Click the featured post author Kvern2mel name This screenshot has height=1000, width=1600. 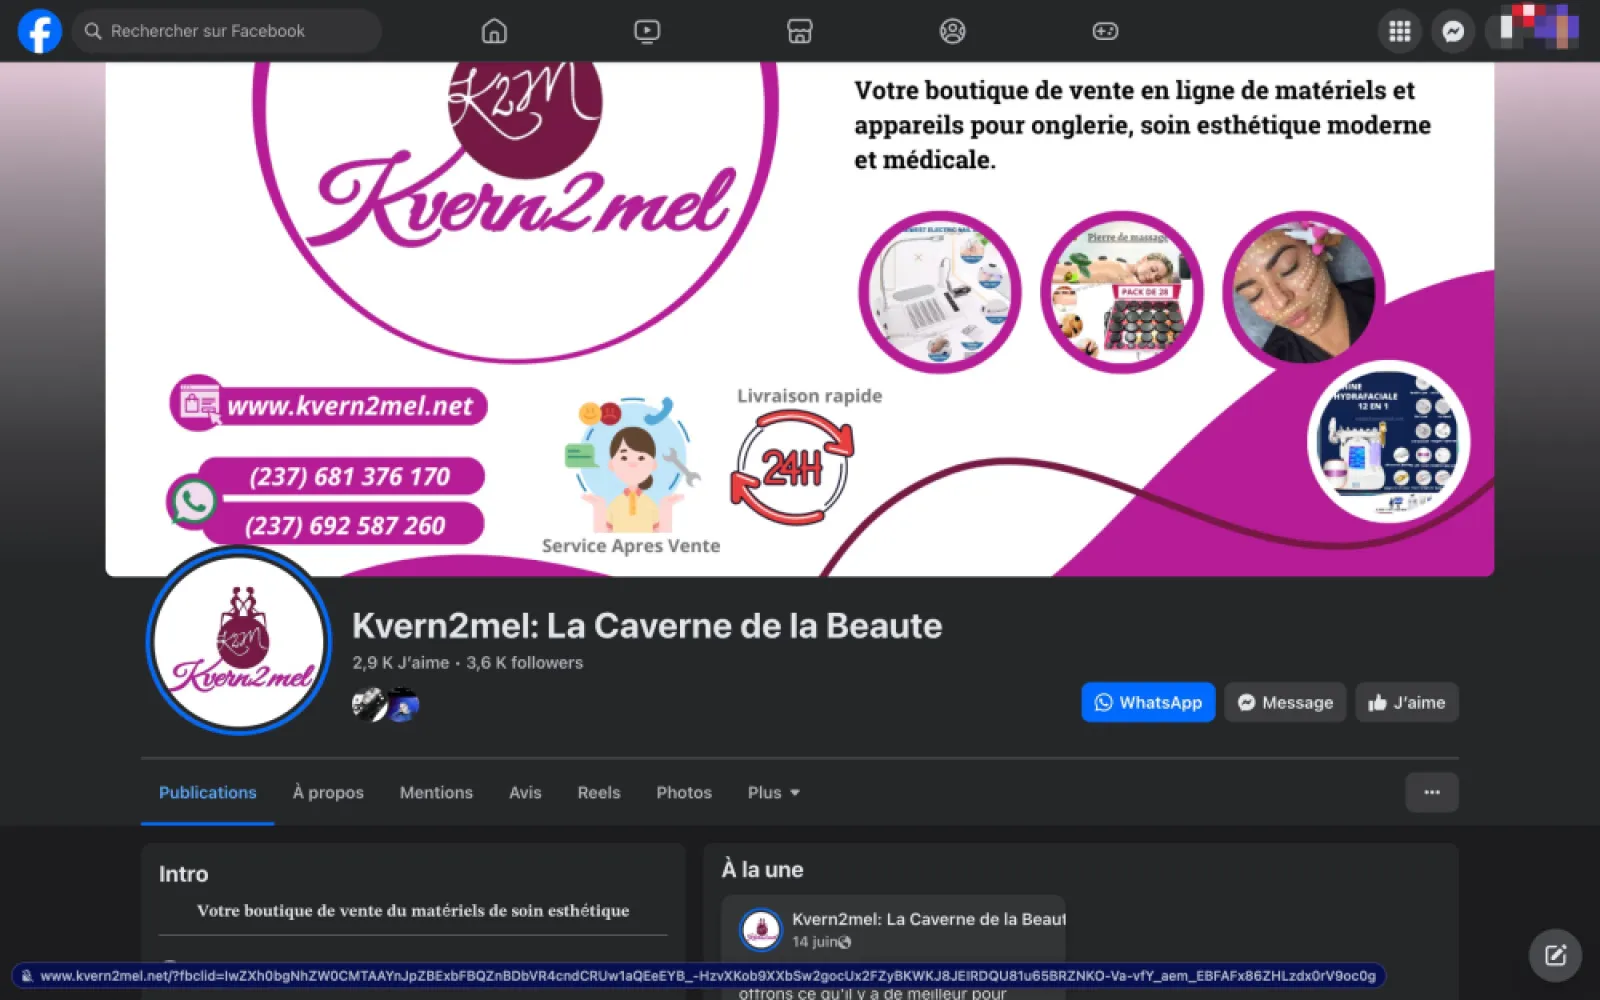(x=928, y=919)
